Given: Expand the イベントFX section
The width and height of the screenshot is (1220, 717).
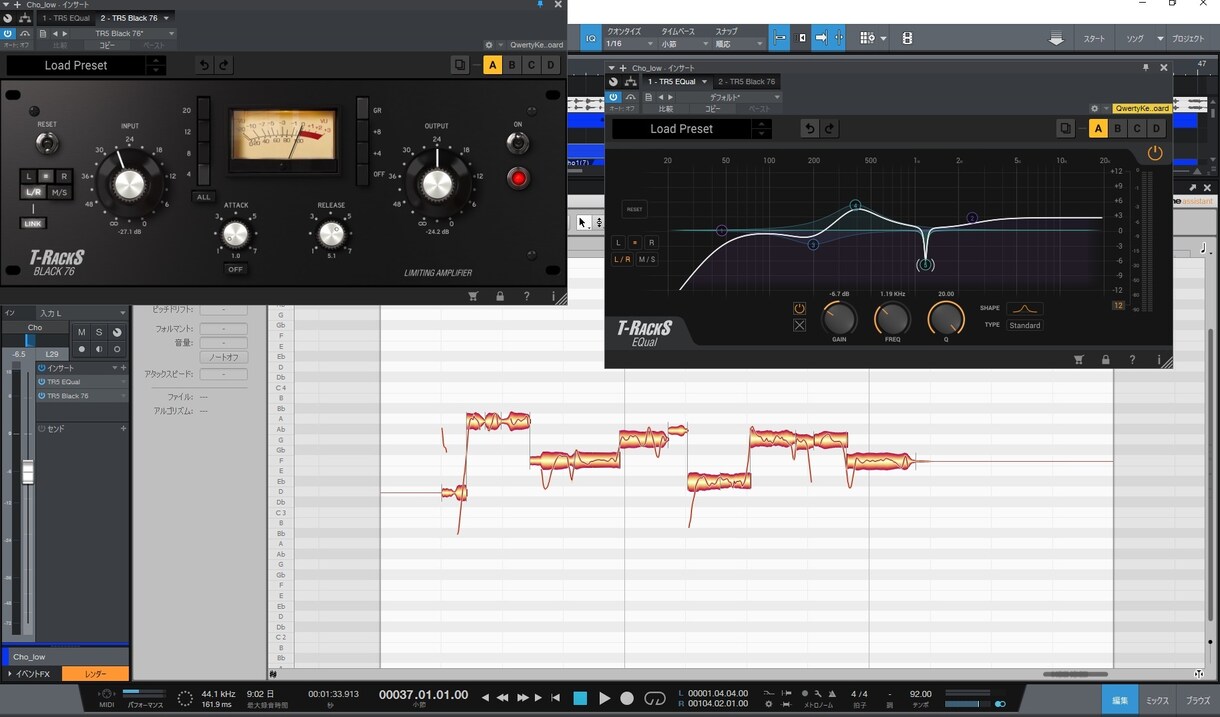Looking at the screenshot, I should (x=30, y=674).
